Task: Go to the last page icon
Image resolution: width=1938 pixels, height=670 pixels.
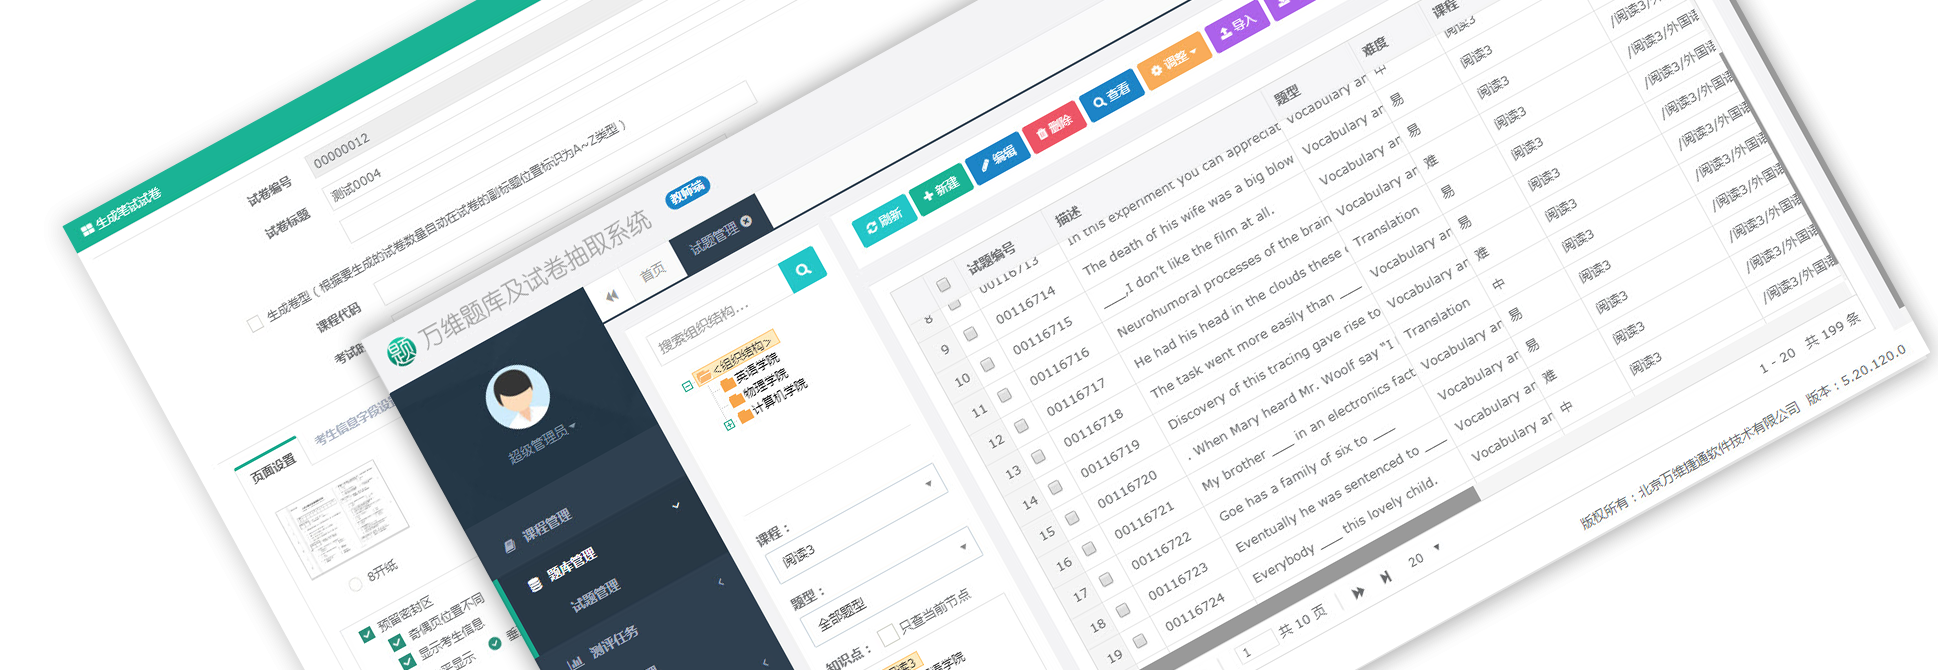Action: 1386,577
